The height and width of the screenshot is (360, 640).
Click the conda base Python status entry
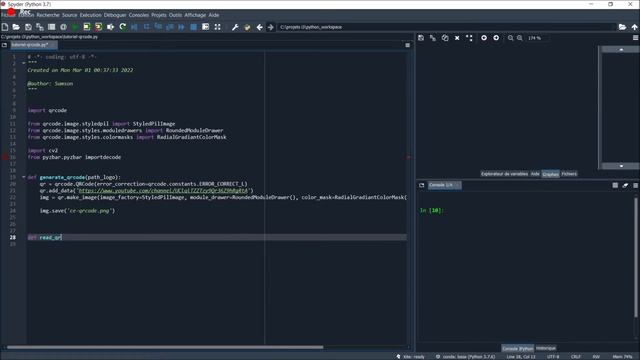pyautogui.click(x=465, y=357)
